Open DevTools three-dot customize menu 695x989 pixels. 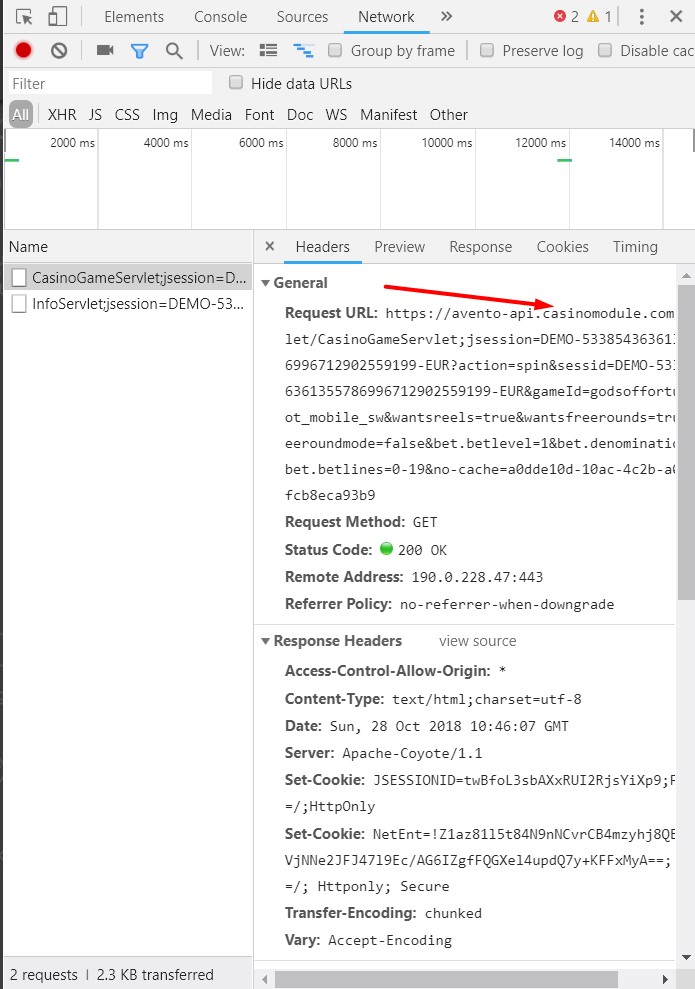(642, 17)
